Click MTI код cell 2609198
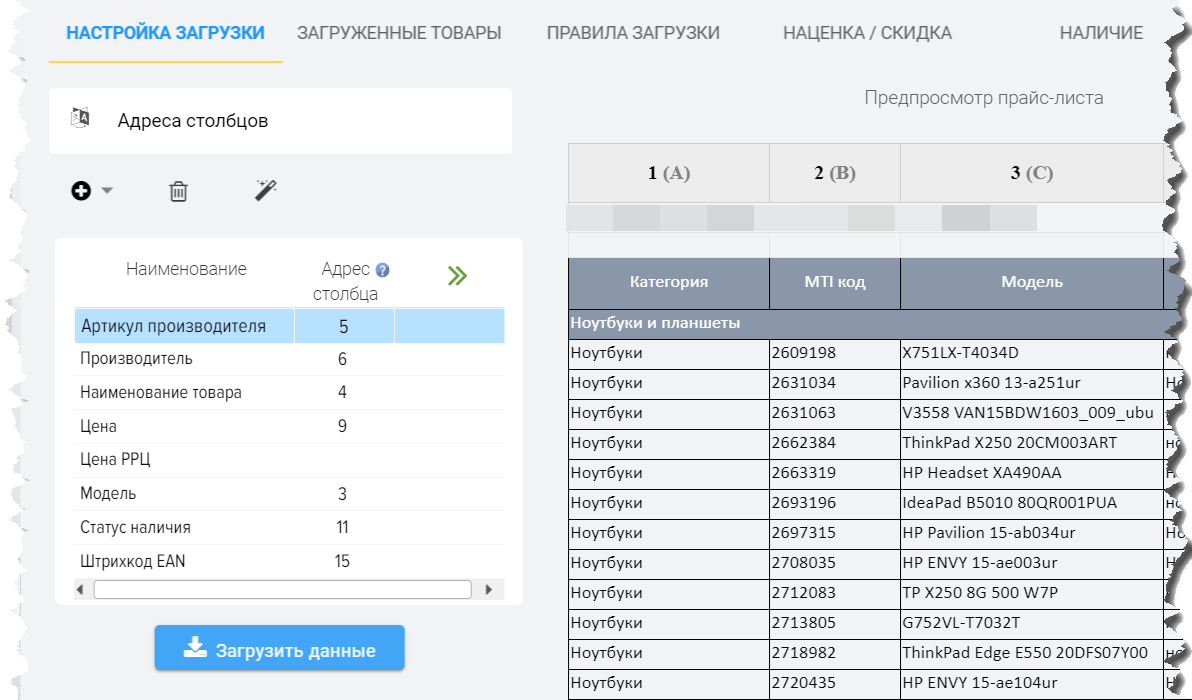 (x=803, y=353)
